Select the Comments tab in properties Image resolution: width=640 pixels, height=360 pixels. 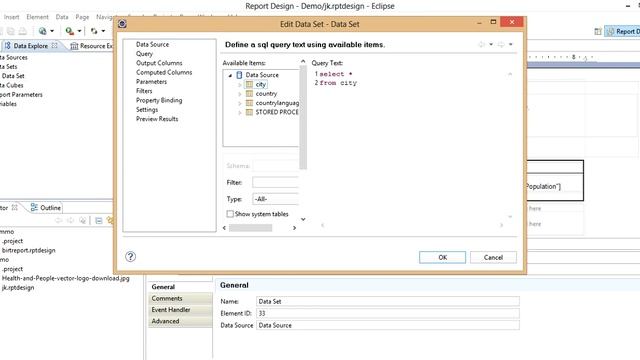[180, 298]
